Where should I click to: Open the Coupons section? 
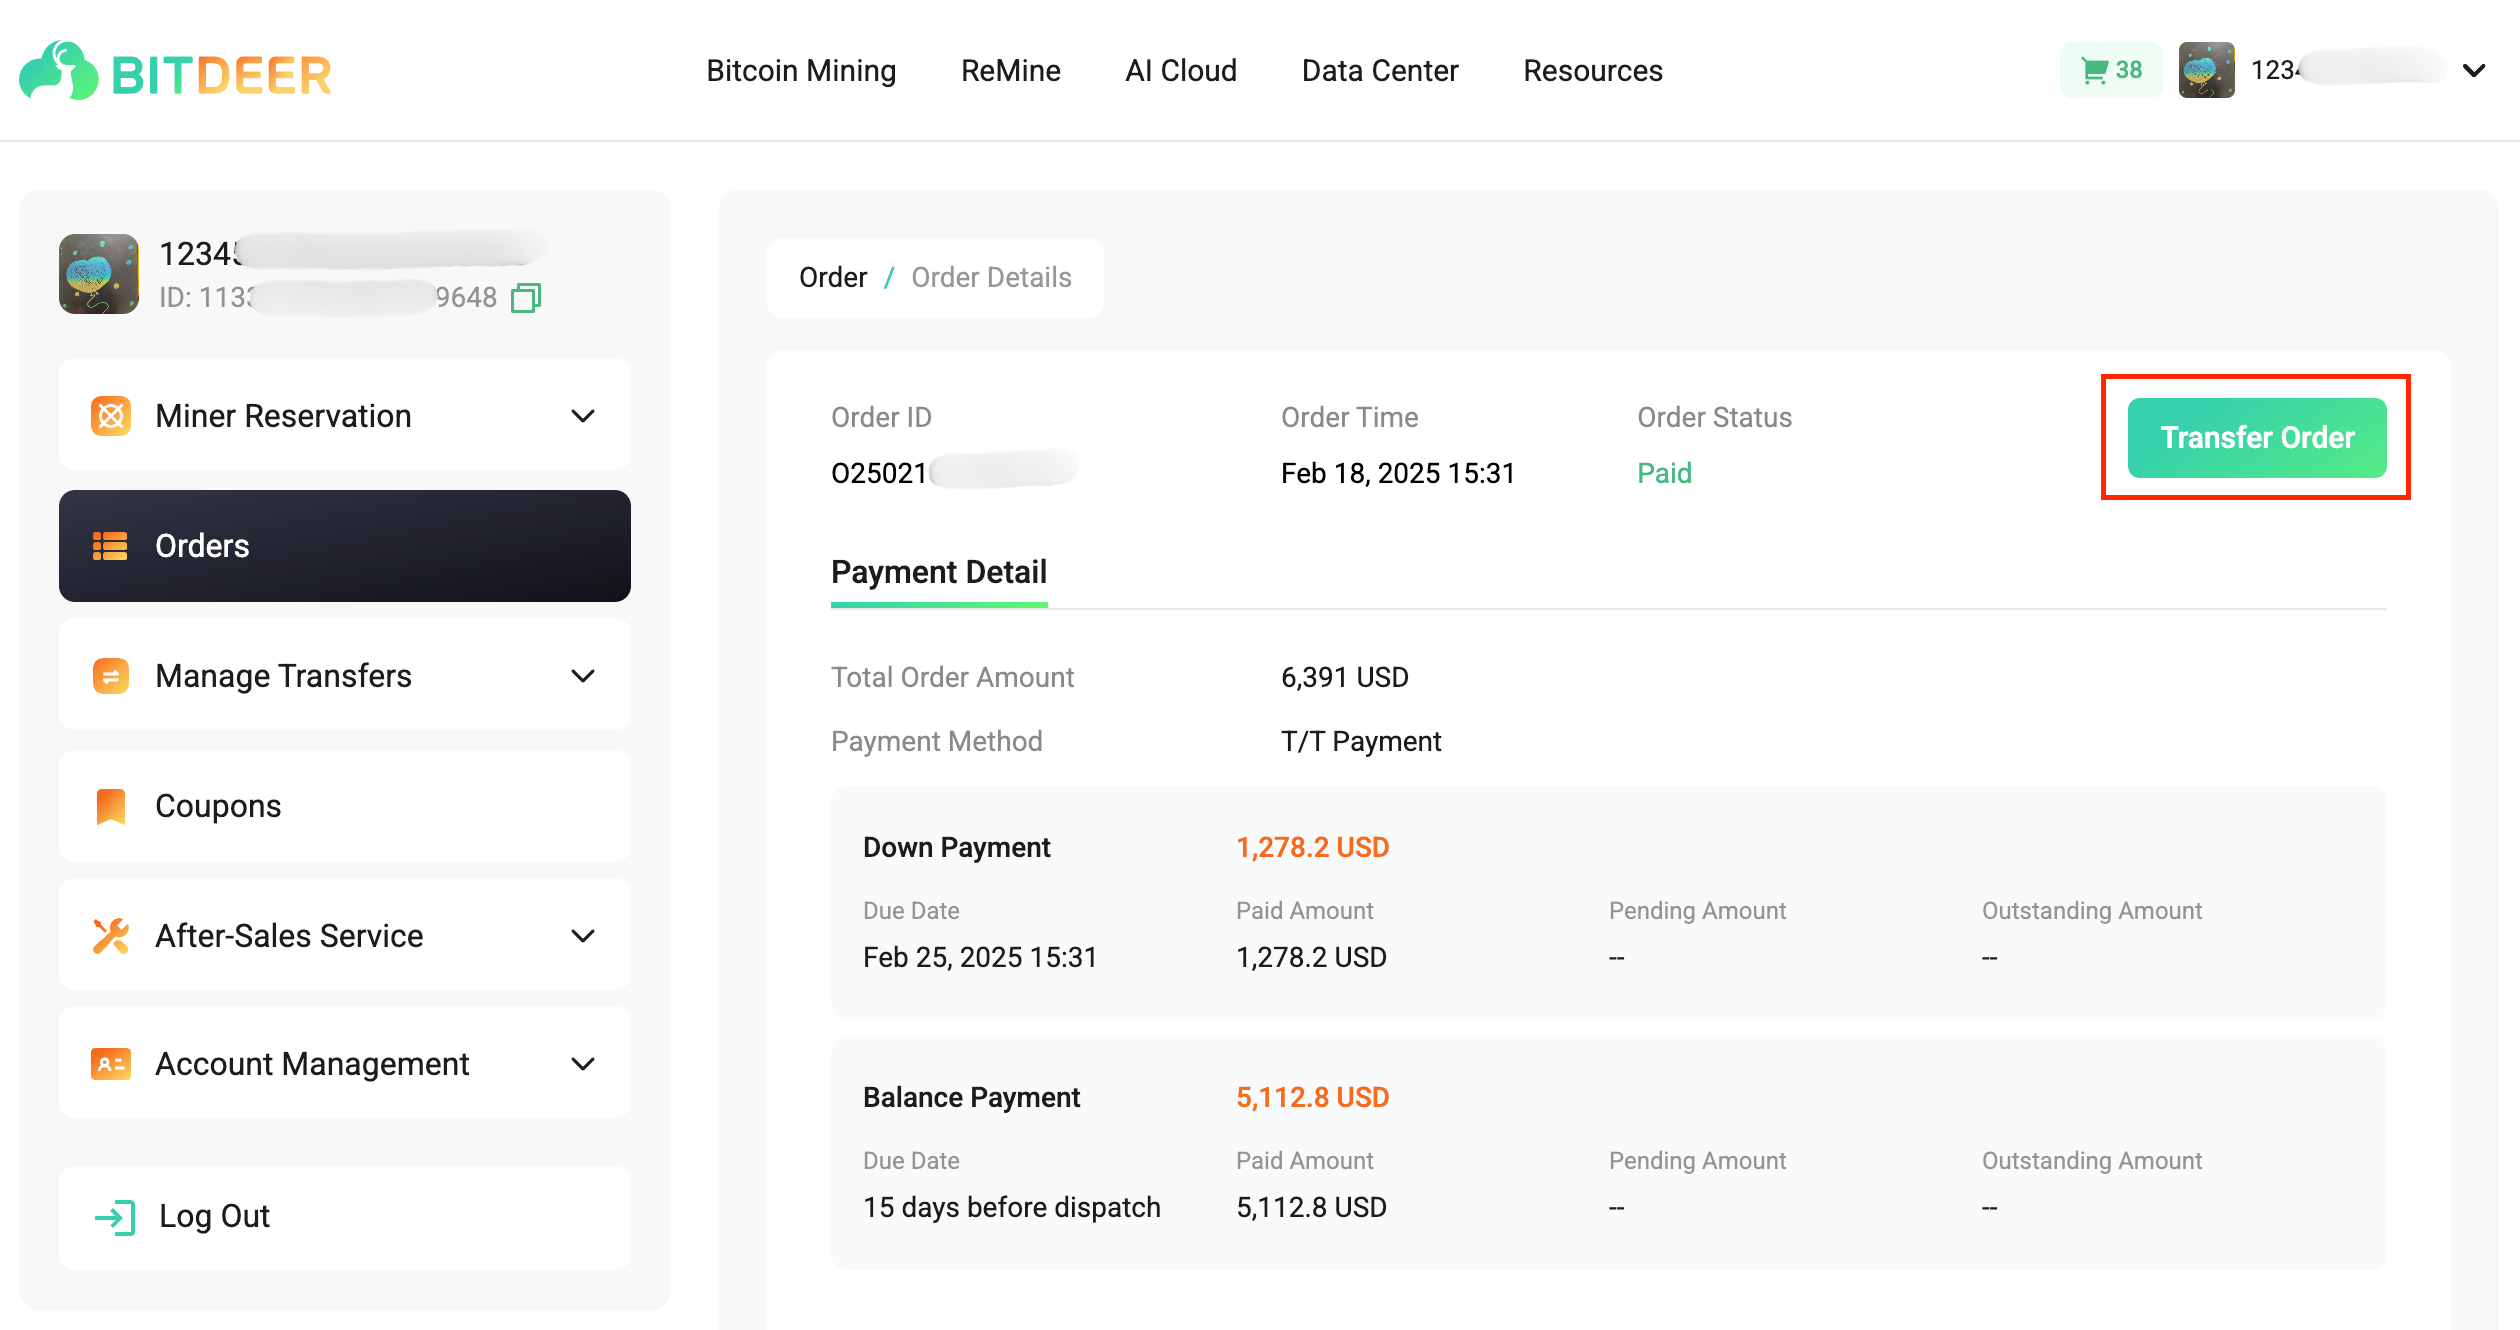click(345, 806)
